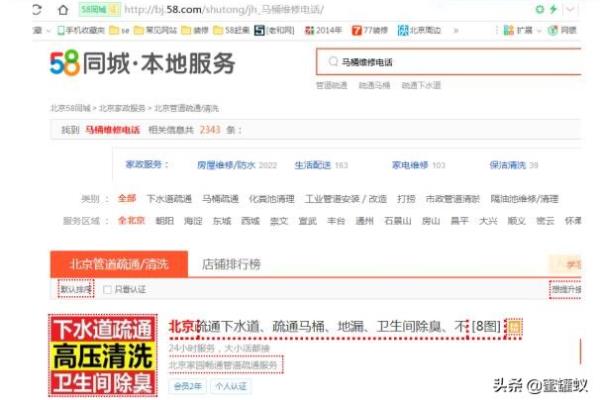
Task: Filter by the 化粪池清理 category
Action: [x=272, y=199]
